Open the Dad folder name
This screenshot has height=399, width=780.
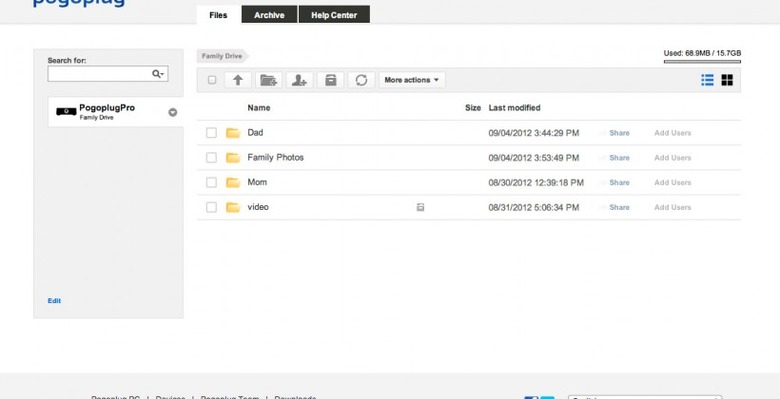(255, 133)
